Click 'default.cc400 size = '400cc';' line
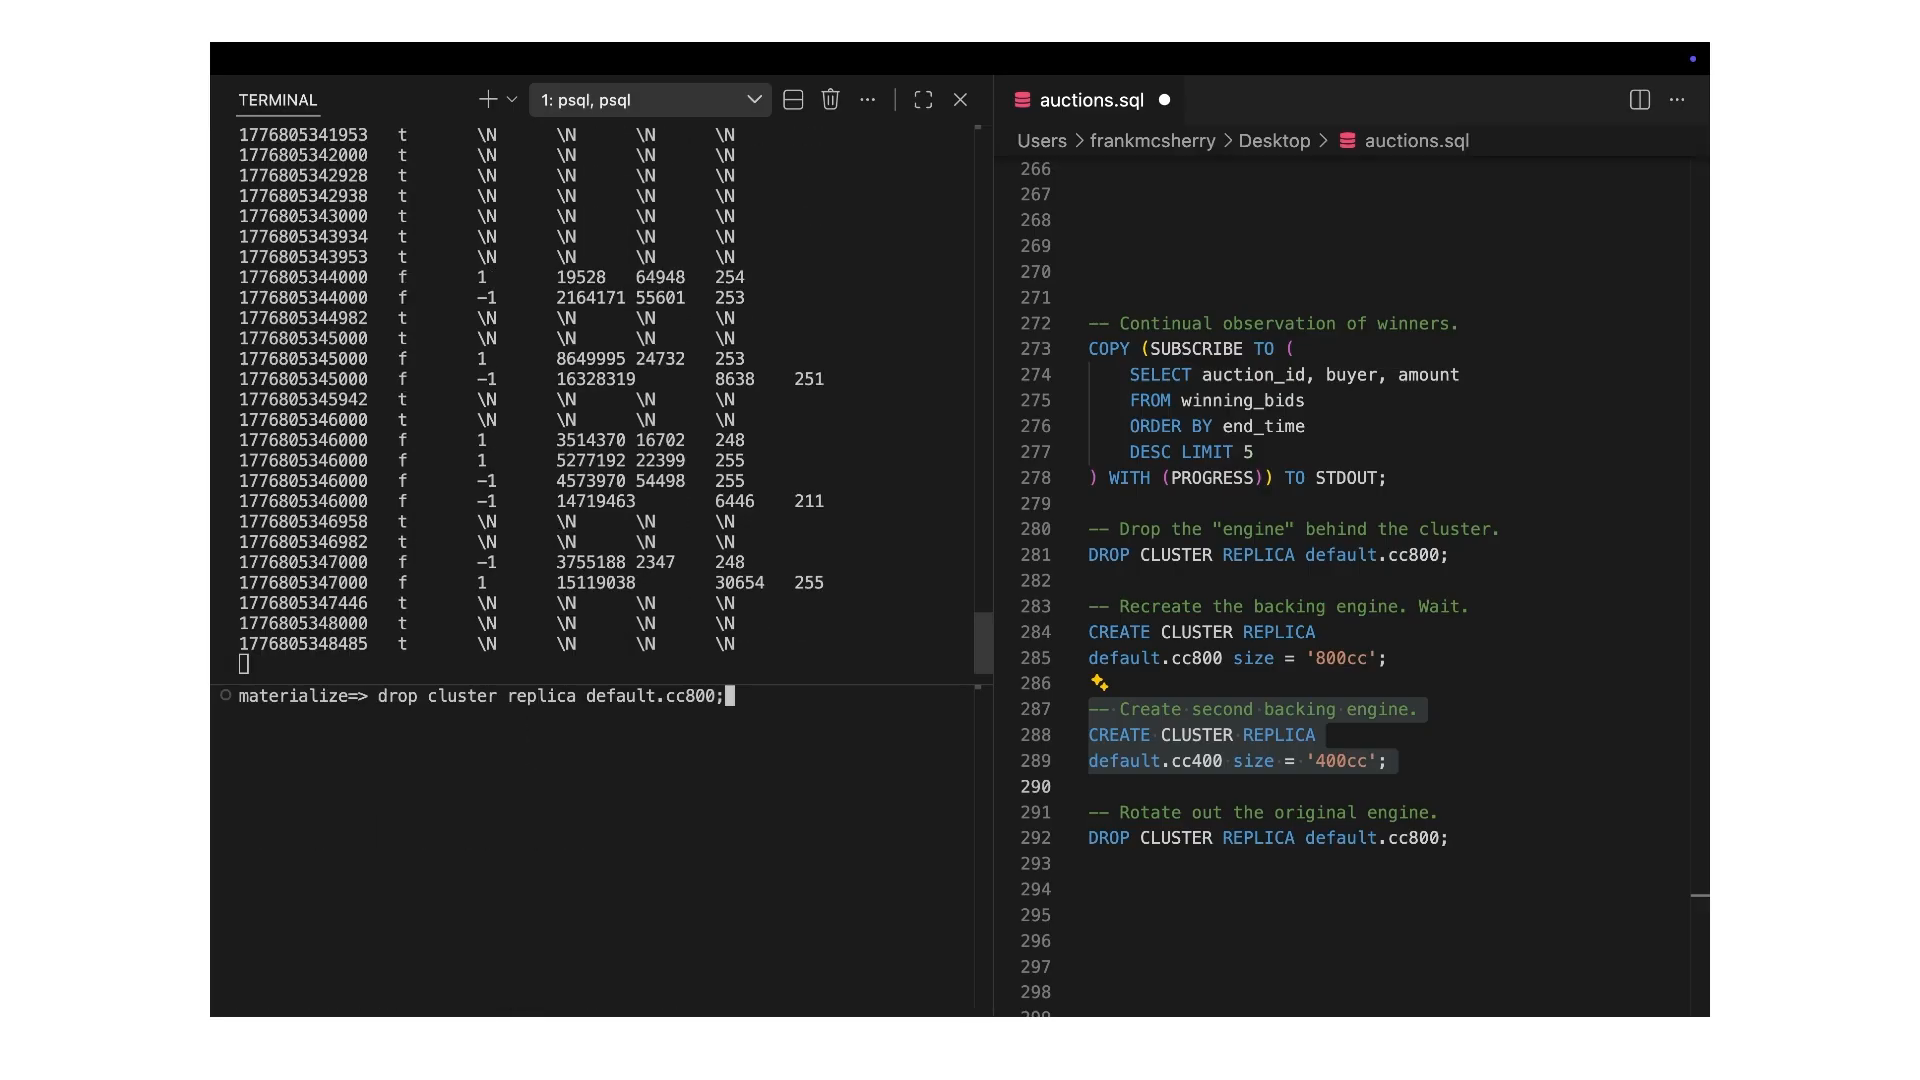This screenshot has height=1080, width=1920. tap(1237, 761)
